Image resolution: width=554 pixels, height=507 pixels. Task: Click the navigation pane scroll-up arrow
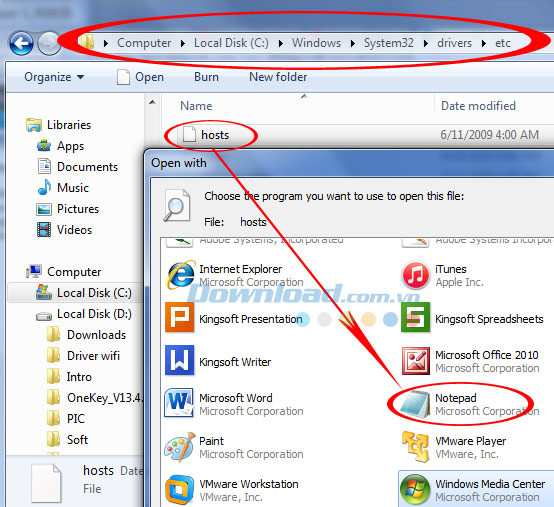click(x=152, y=102)
